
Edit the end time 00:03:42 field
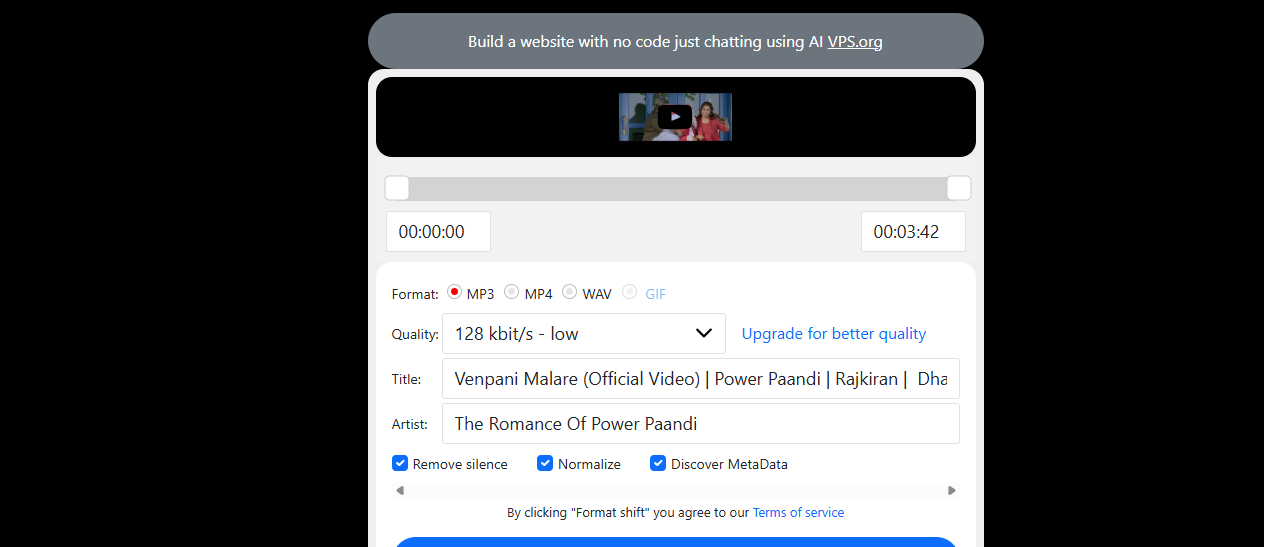[x=912, y=232]
